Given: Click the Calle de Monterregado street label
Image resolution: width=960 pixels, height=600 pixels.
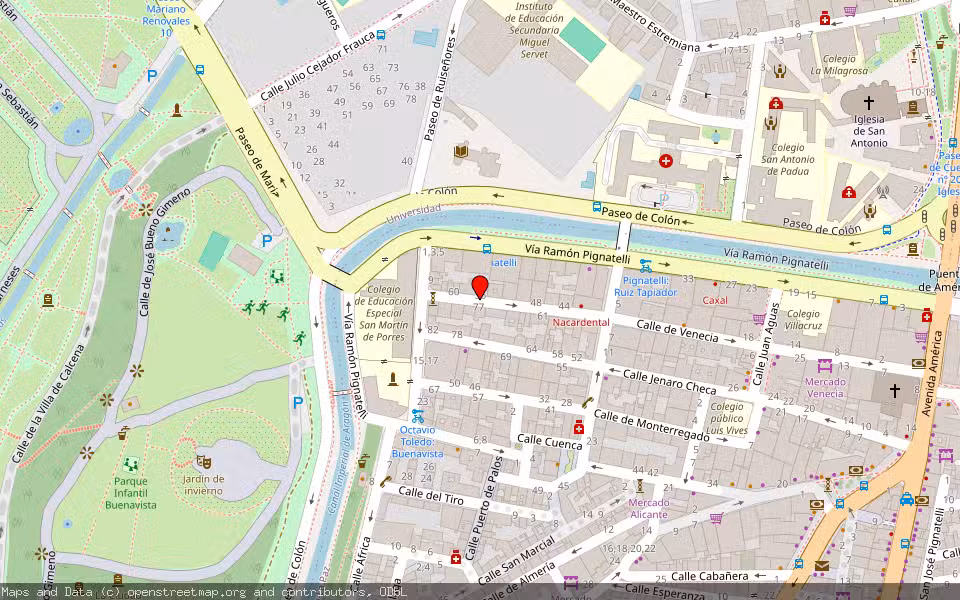Looking at the screenshot, I should pos(651,426).
